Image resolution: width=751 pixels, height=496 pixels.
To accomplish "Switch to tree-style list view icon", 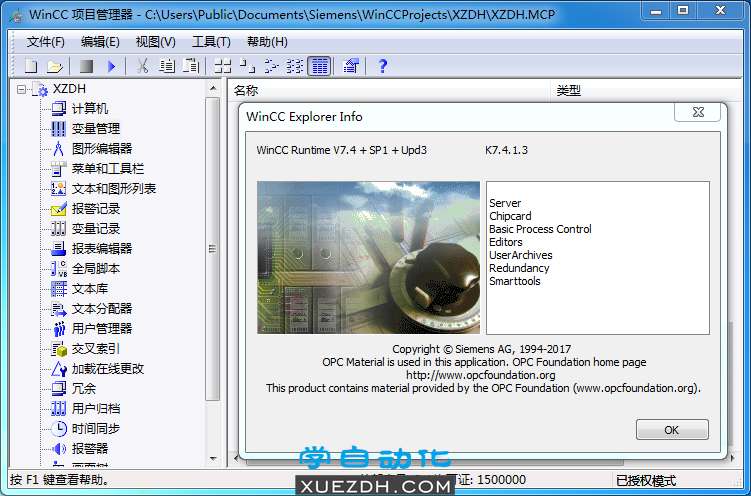I will click(x=295, y=66).
